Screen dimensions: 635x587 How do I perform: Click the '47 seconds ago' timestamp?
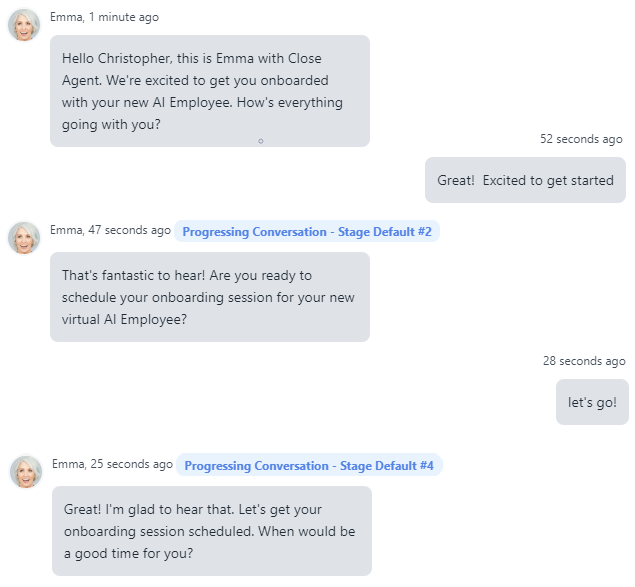129,230
